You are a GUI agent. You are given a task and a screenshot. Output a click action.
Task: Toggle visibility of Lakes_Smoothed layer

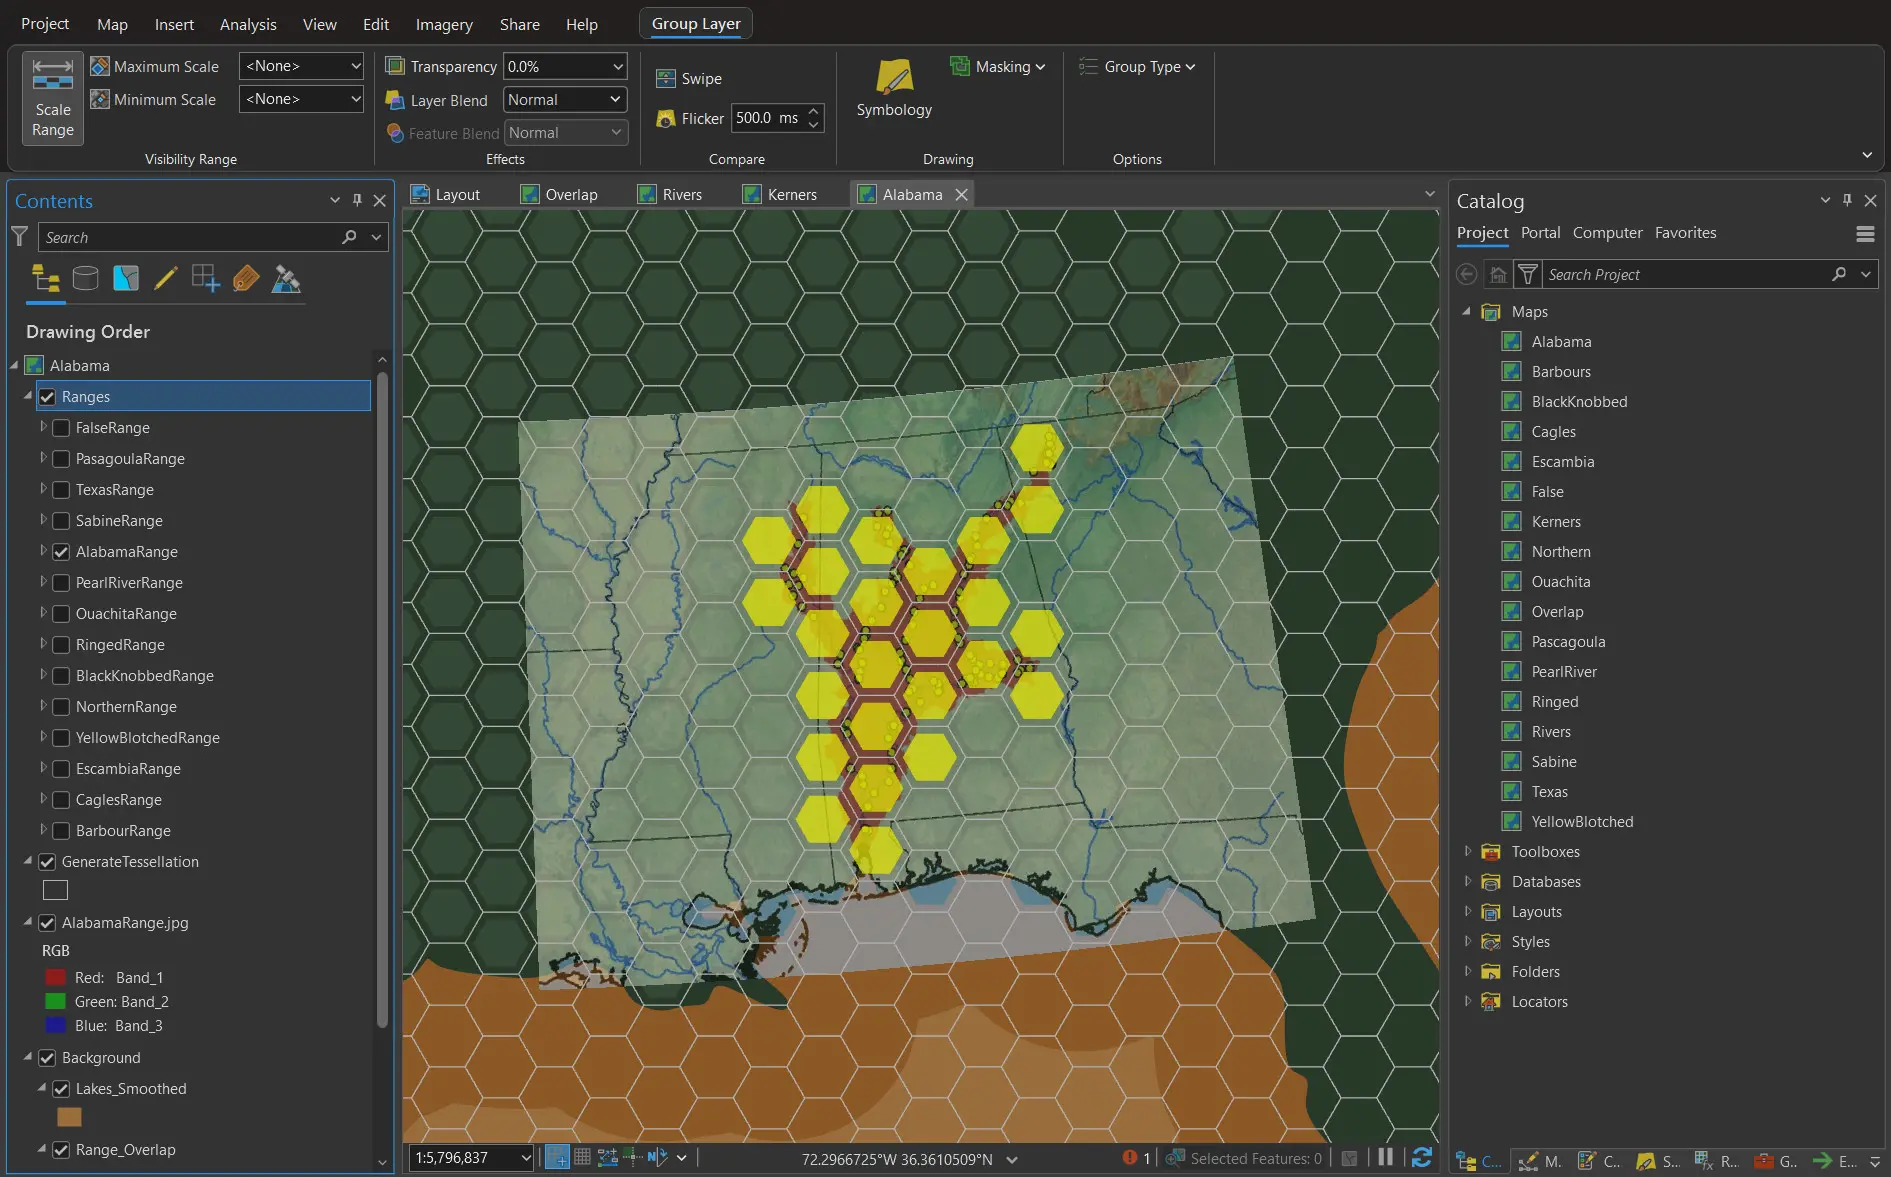click(62, 1089)
